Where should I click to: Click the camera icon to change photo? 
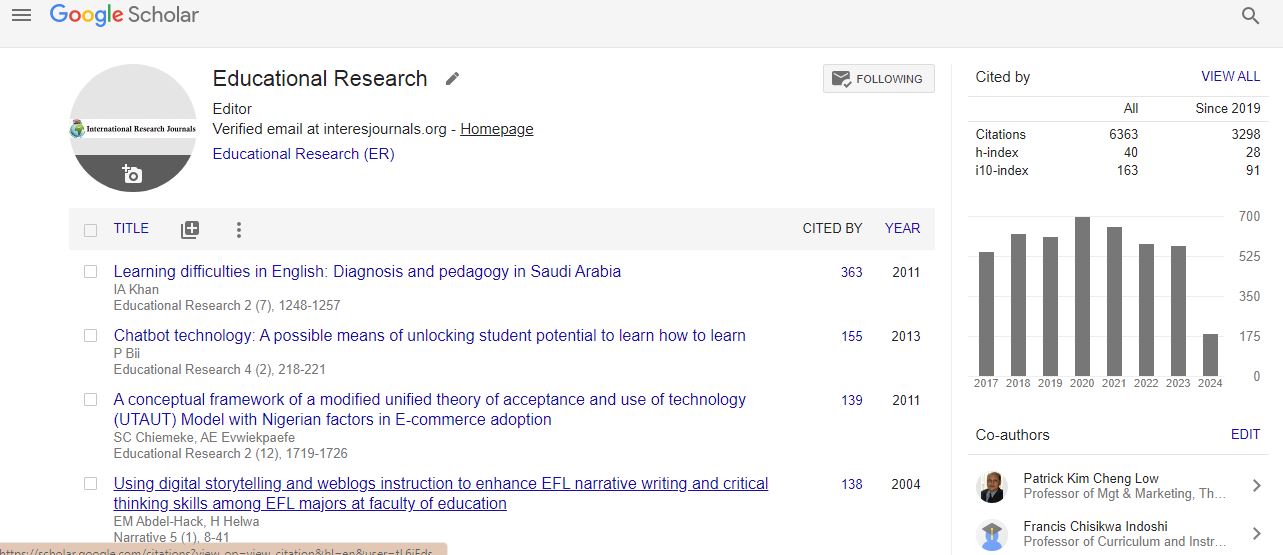[132, 174]
